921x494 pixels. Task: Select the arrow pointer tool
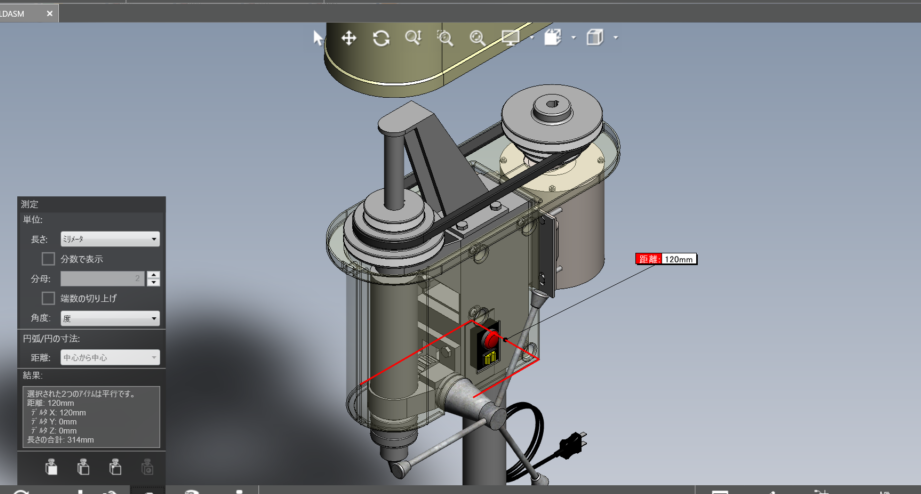click(x=318, y=38)
